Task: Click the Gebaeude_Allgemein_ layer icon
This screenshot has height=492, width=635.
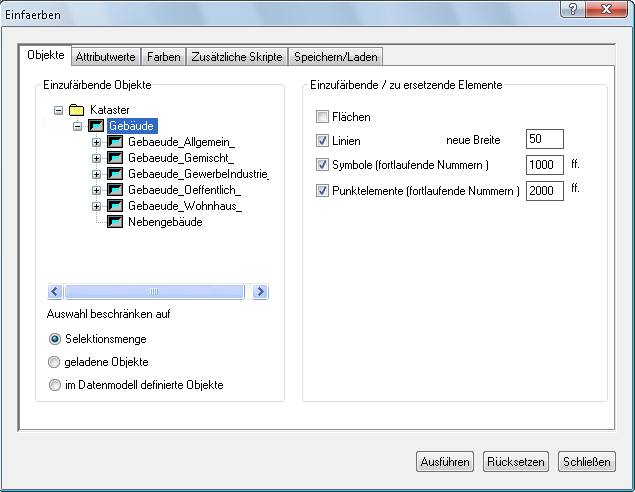Action: tap(115, 143)
